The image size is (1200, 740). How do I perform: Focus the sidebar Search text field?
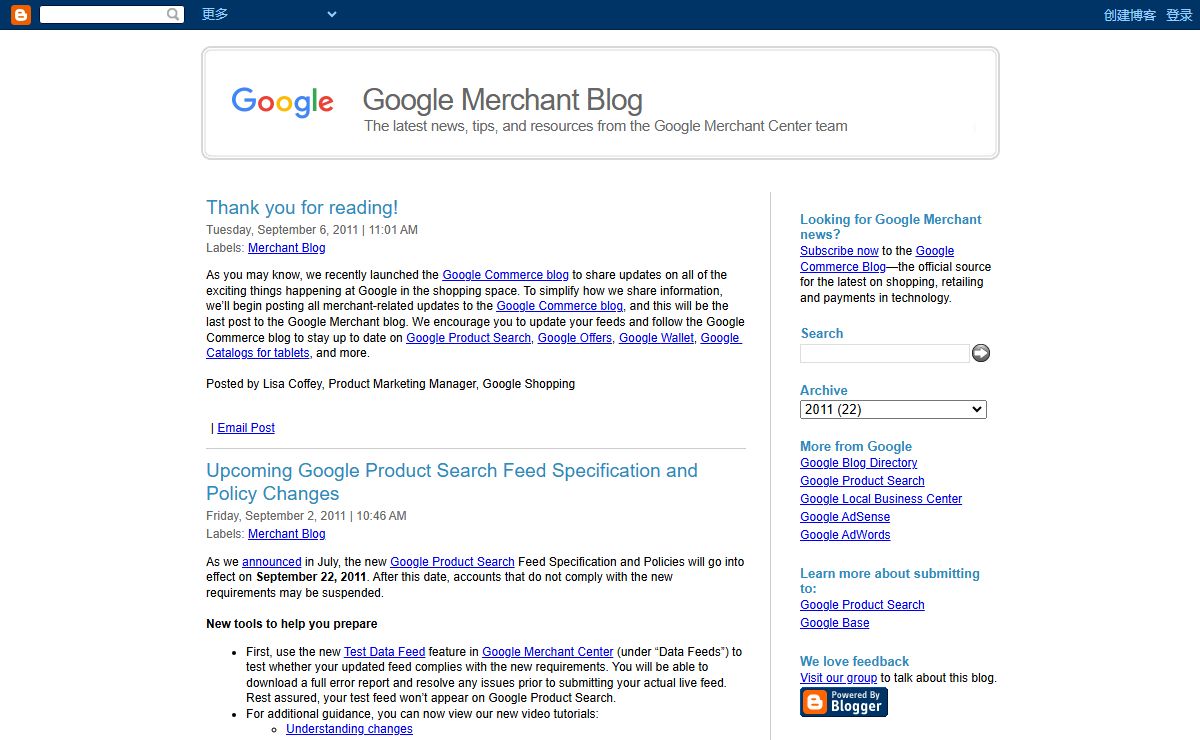tap(884, 353)
